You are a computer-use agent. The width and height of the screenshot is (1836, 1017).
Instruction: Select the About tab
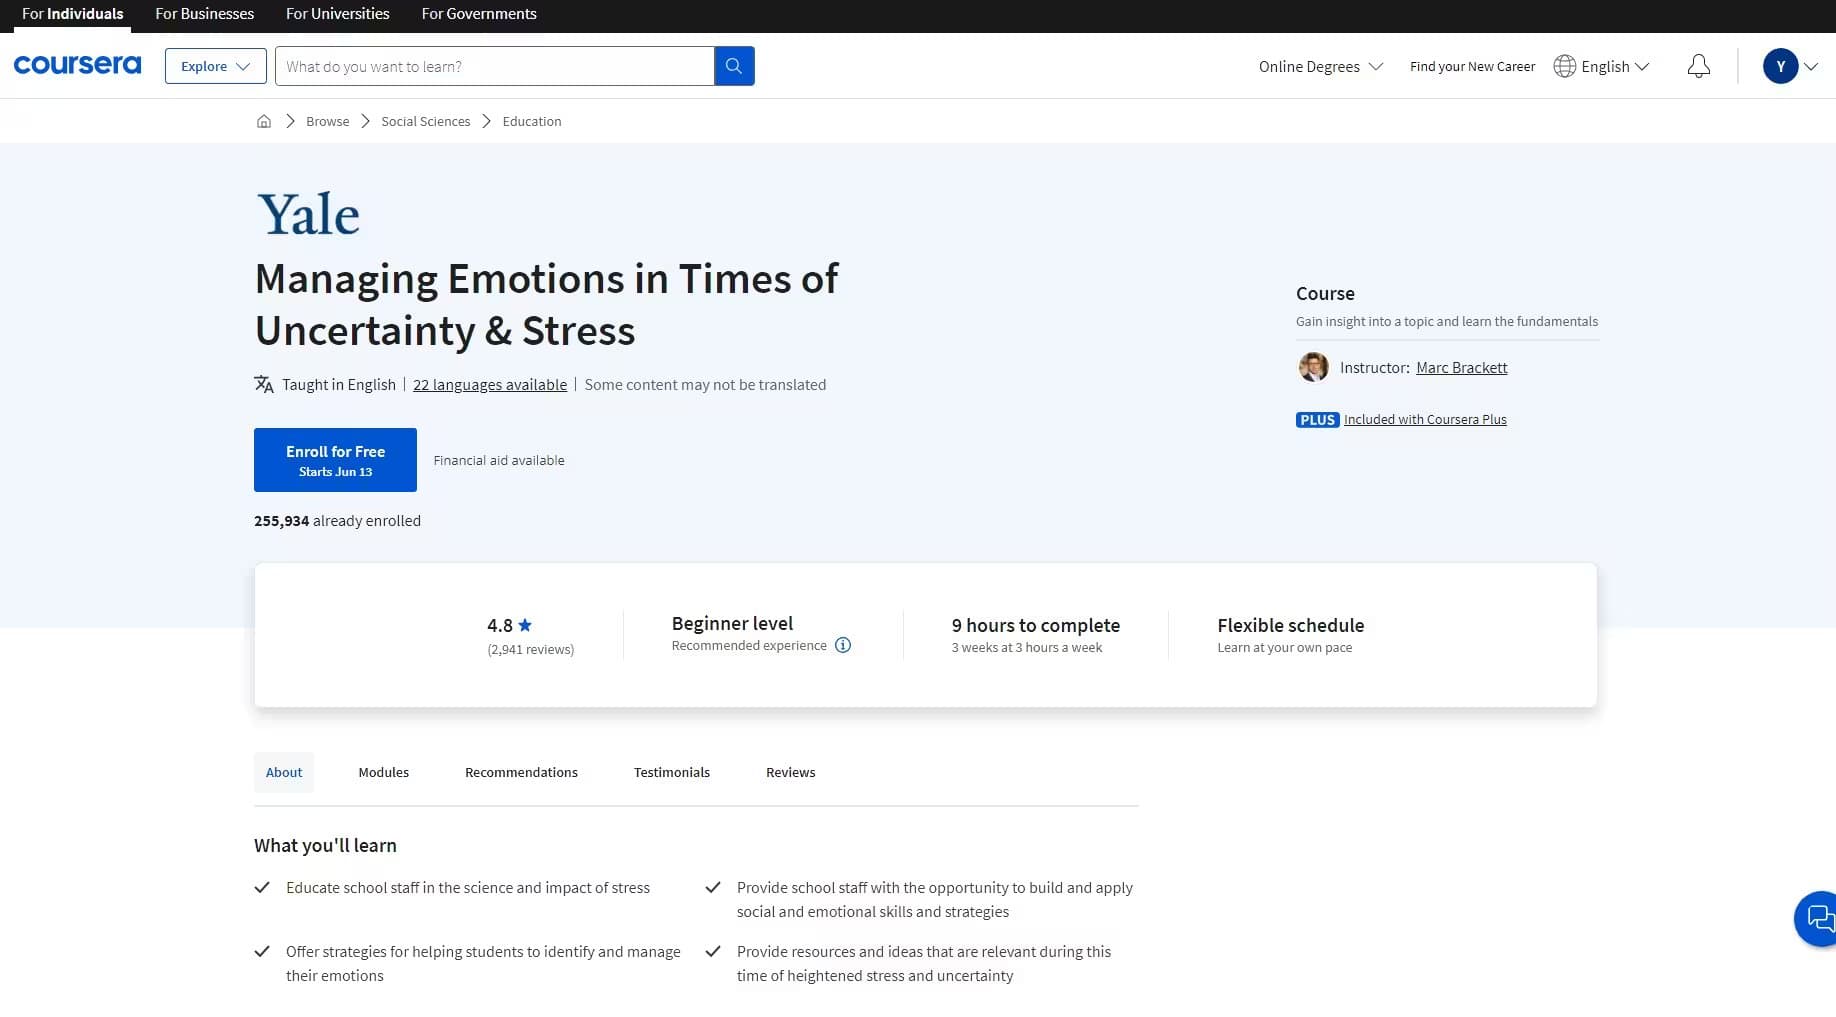click(284, 772)
